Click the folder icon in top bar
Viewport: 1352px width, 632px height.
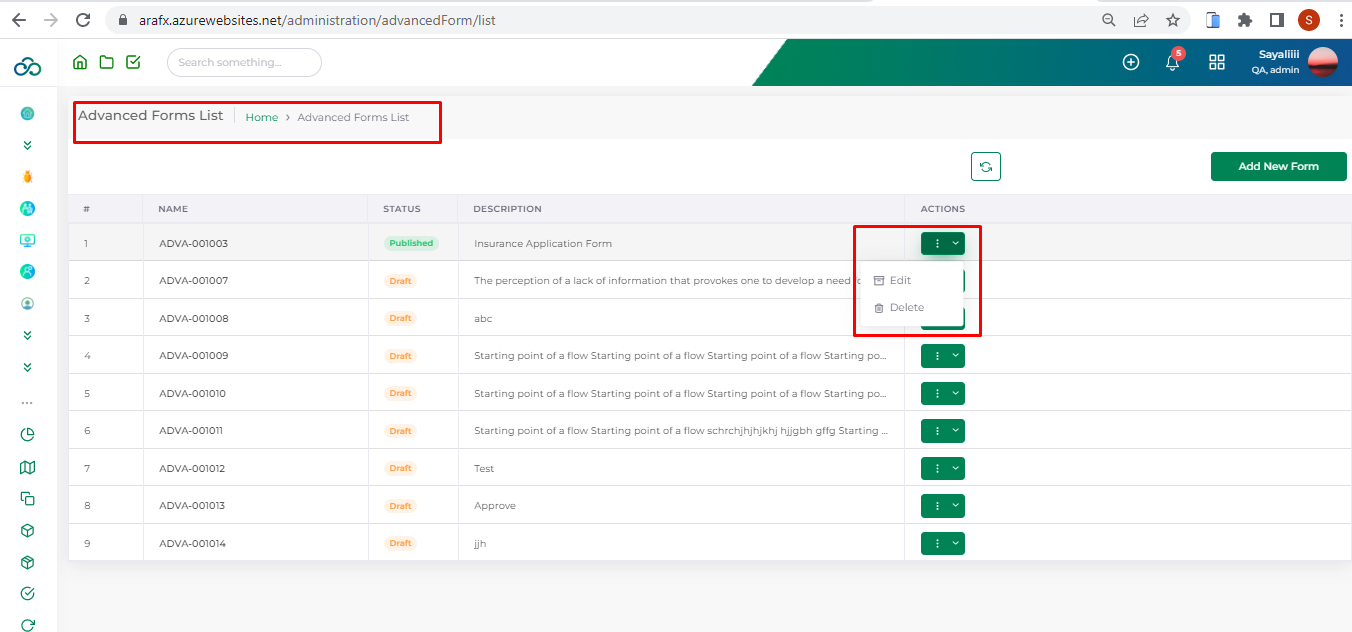pos(106,62)
